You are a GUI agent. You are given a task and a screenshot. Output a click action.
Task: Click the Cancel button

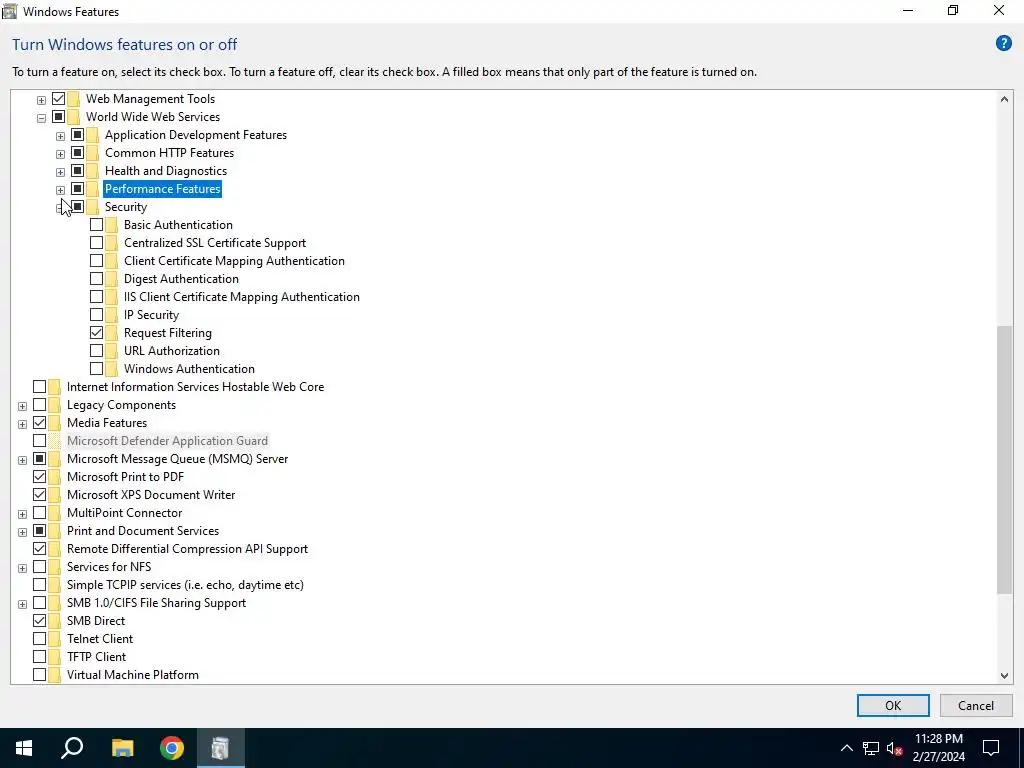tap(976, 705)
